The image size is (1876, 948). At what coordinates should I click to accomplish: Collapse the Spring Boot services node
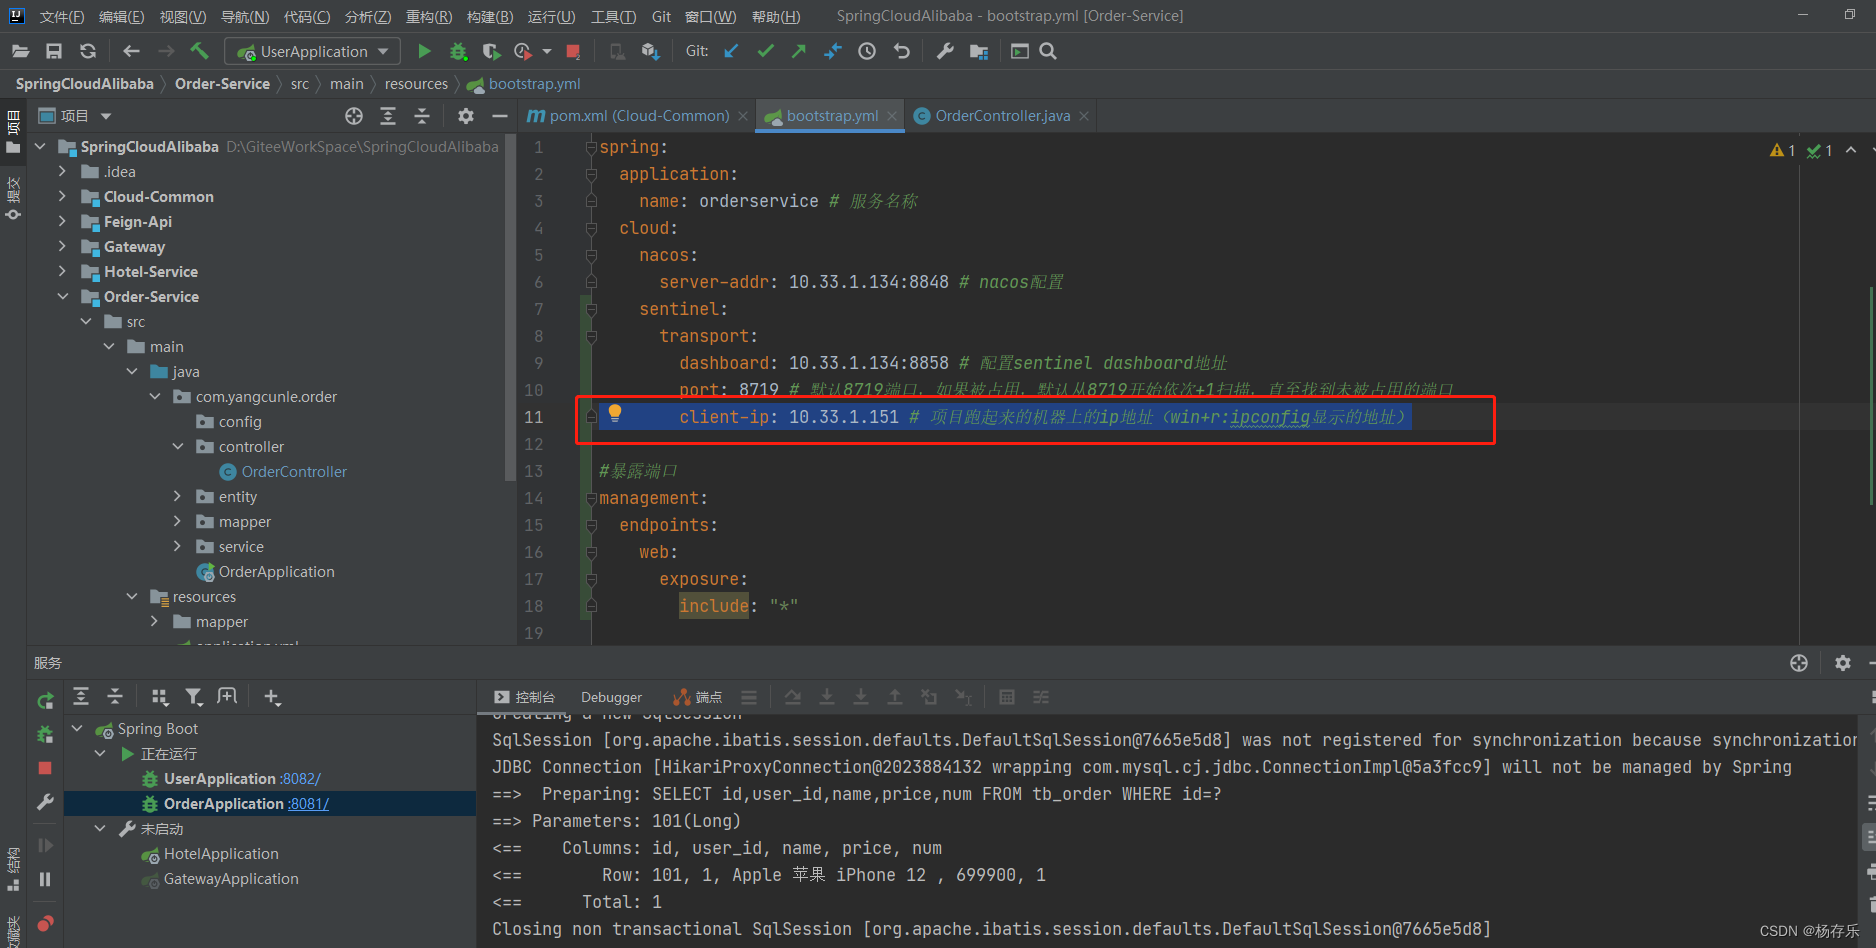(78, 728)
